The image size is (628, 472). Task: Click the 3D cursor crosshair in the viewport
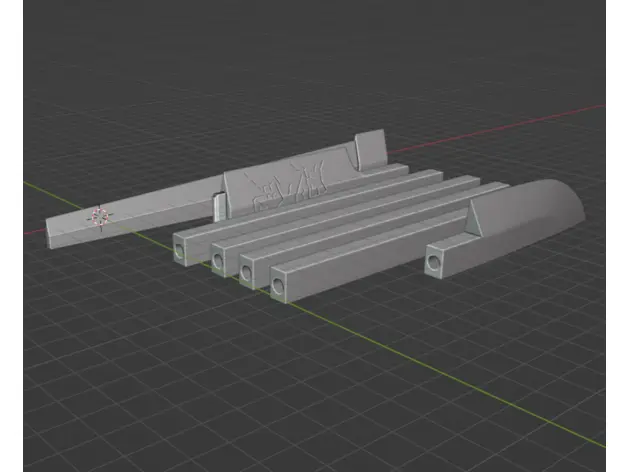pos(100,217)
